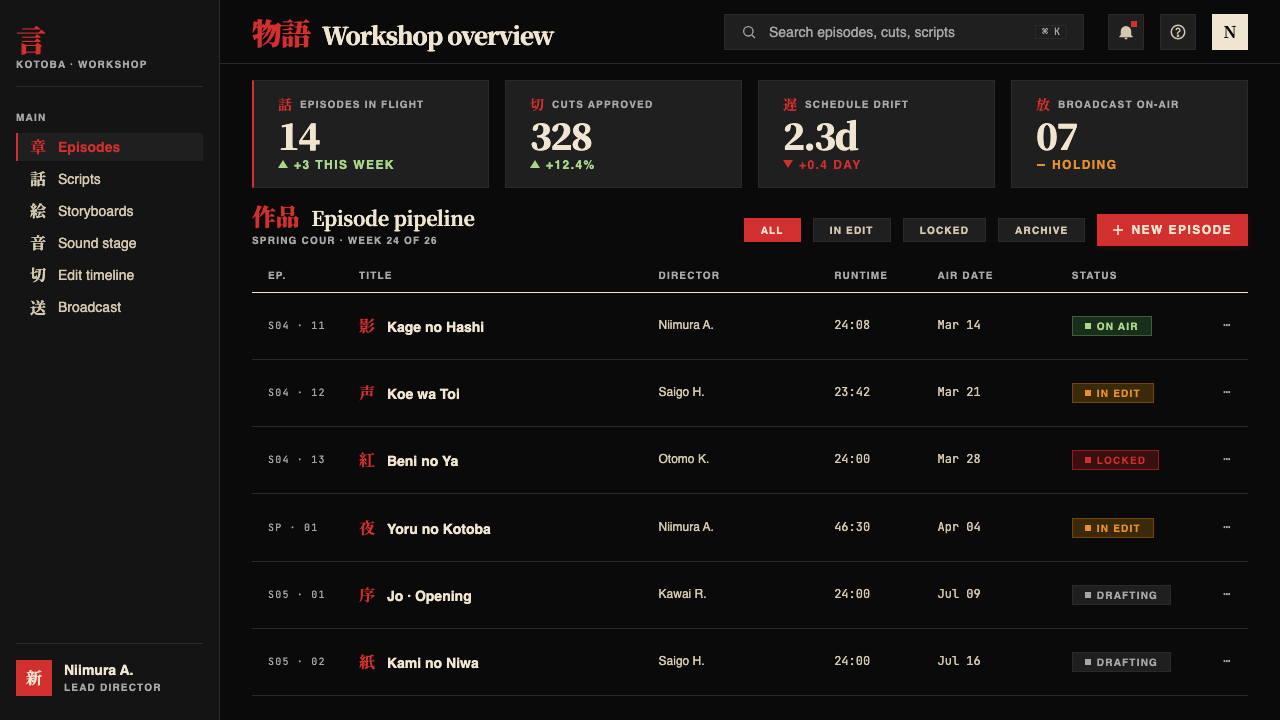Open row menu for Kage no Hashi
This screenshot has width=1280, height=720.
tap(1226, 325)
